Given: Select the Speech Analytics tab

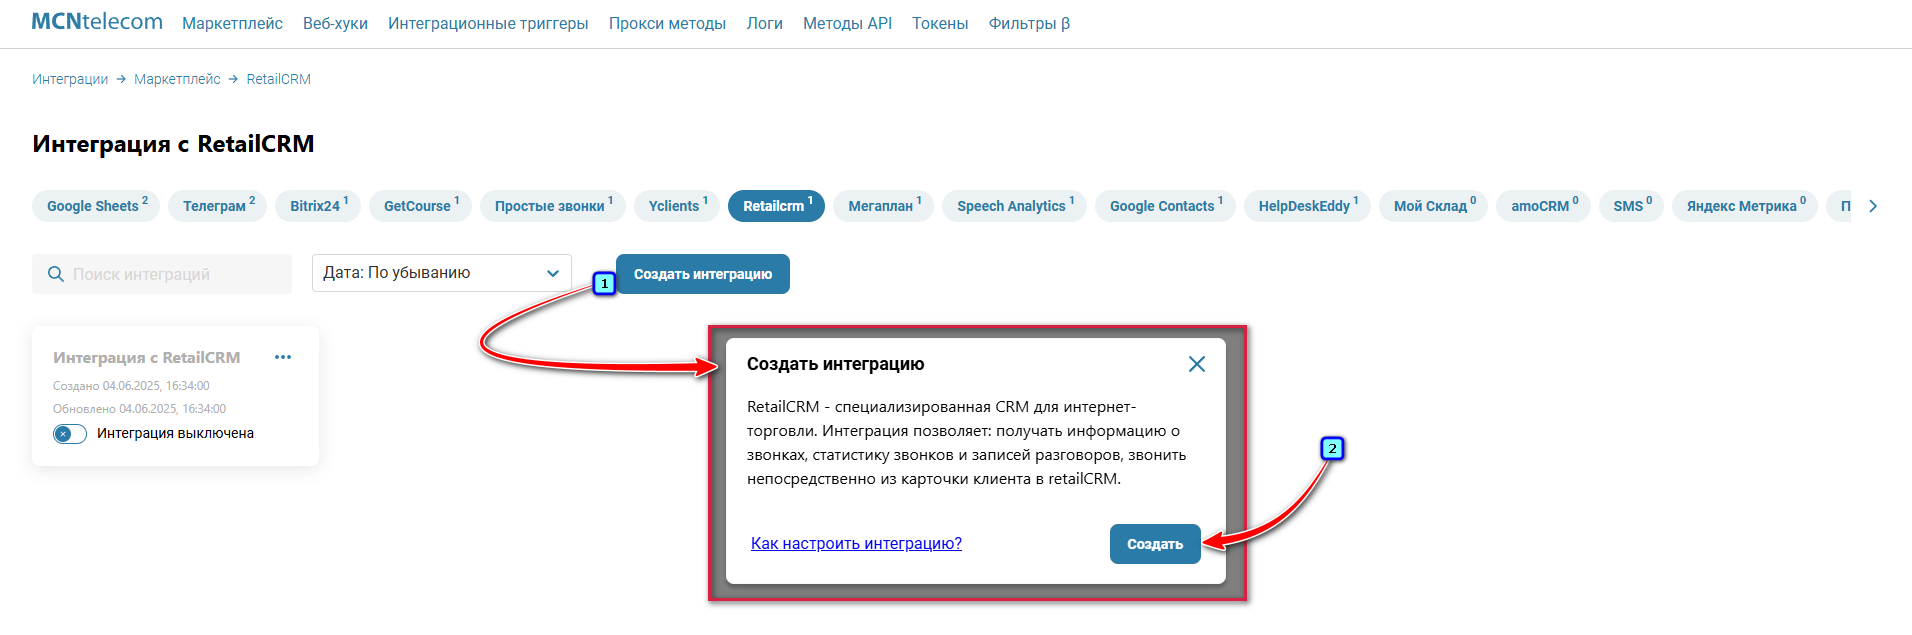Looking at the screenshot, I should click(1014, 206).
